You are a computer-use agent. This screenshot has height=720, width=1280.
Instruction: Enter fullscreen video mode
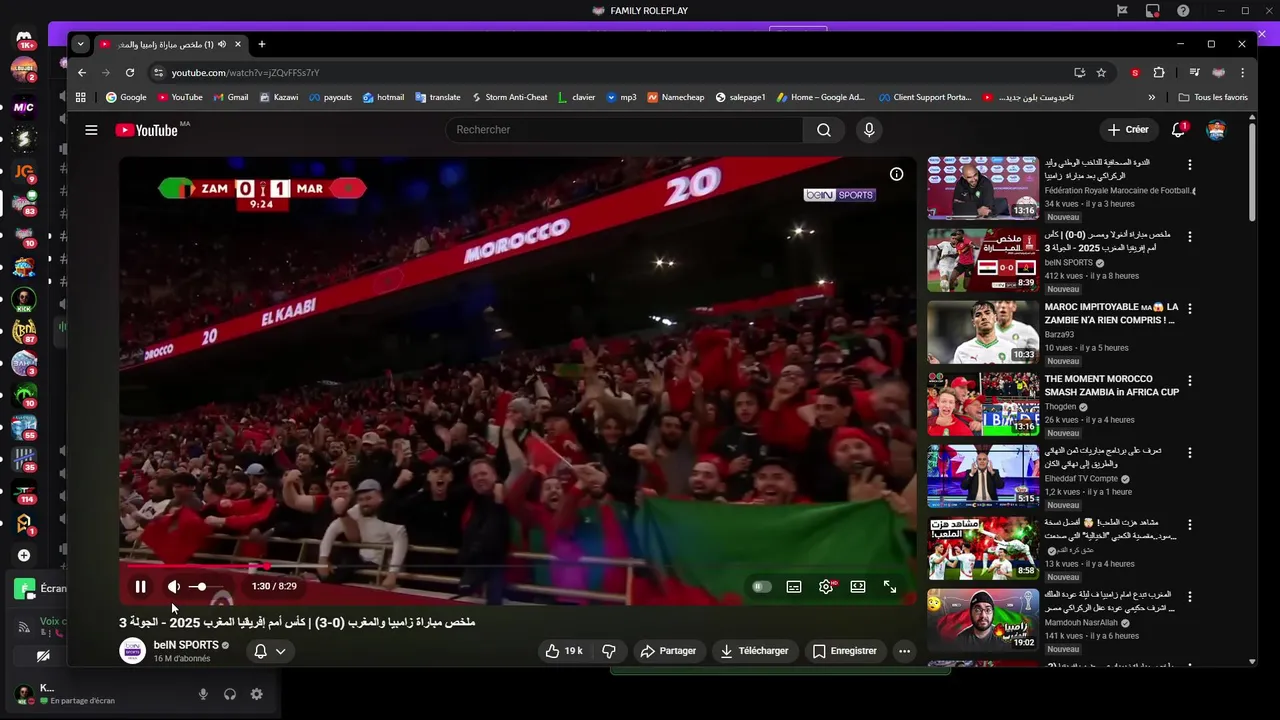click(890, 587)
